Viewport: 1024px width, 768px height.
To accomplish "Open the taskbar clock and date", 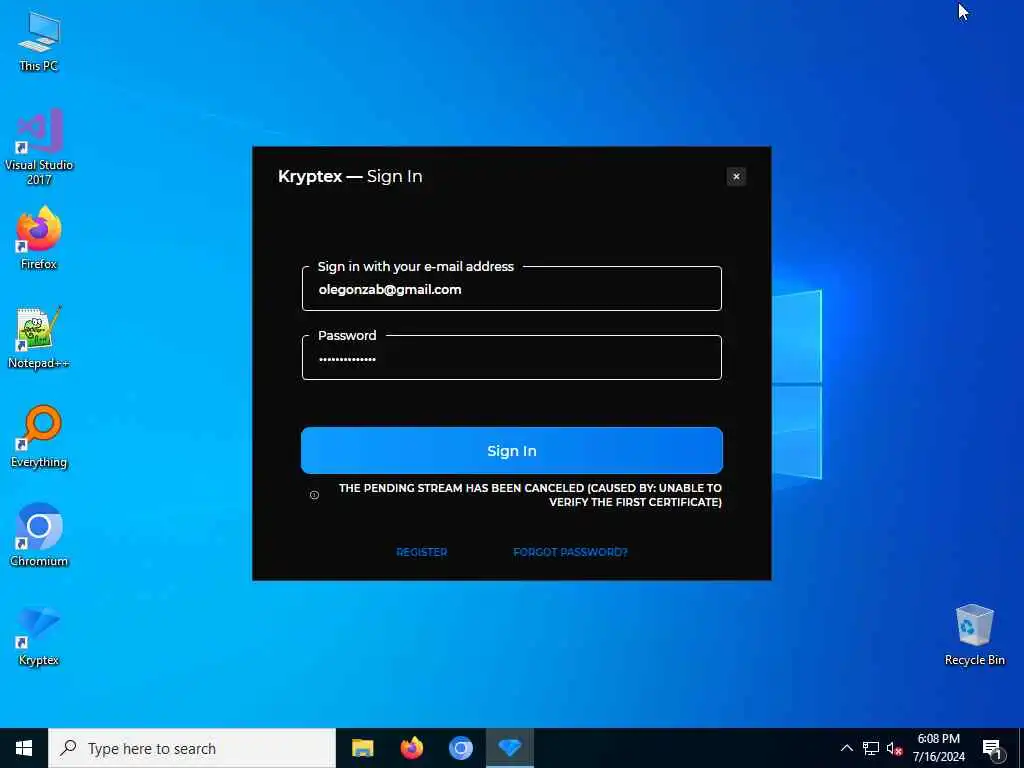I will [939, 748].
